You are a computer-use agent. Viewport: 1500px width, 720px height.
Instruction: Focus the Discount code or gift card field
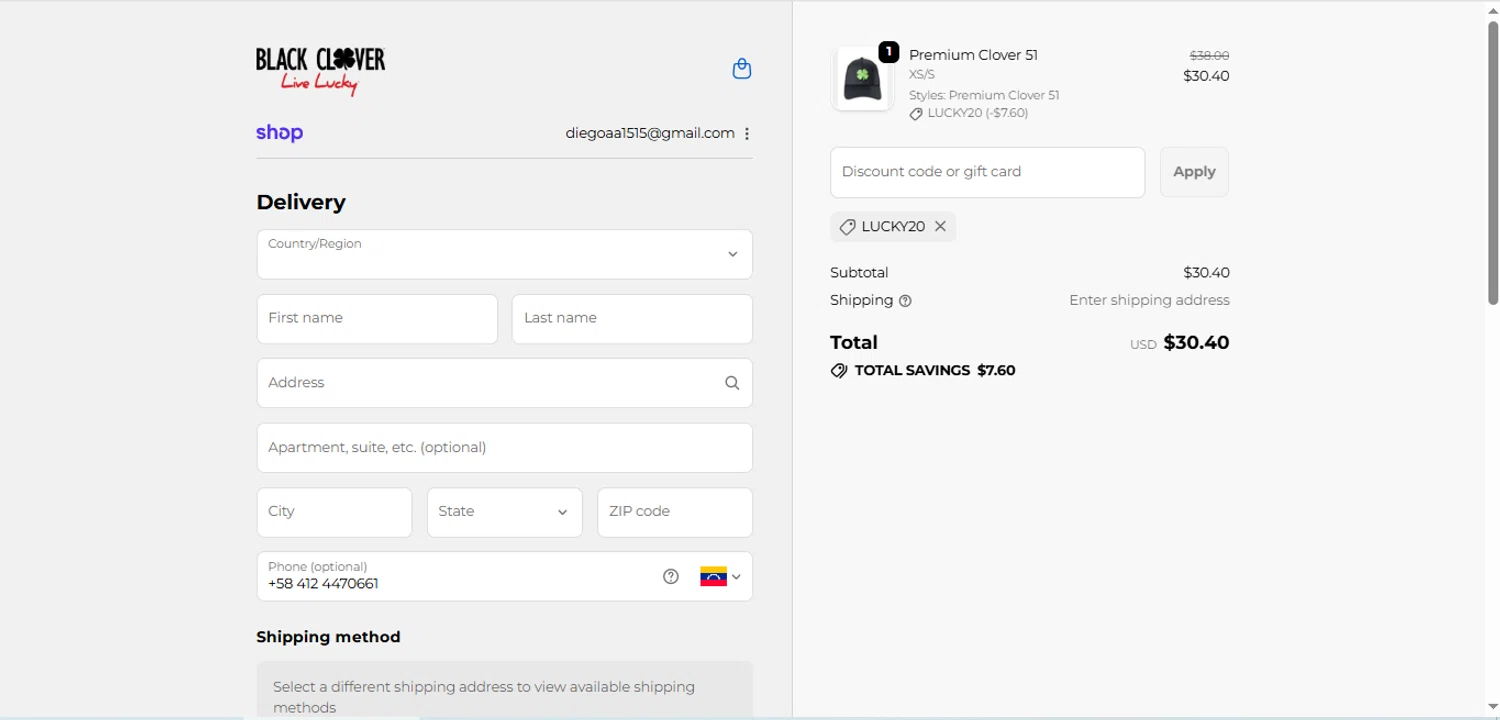987,172
